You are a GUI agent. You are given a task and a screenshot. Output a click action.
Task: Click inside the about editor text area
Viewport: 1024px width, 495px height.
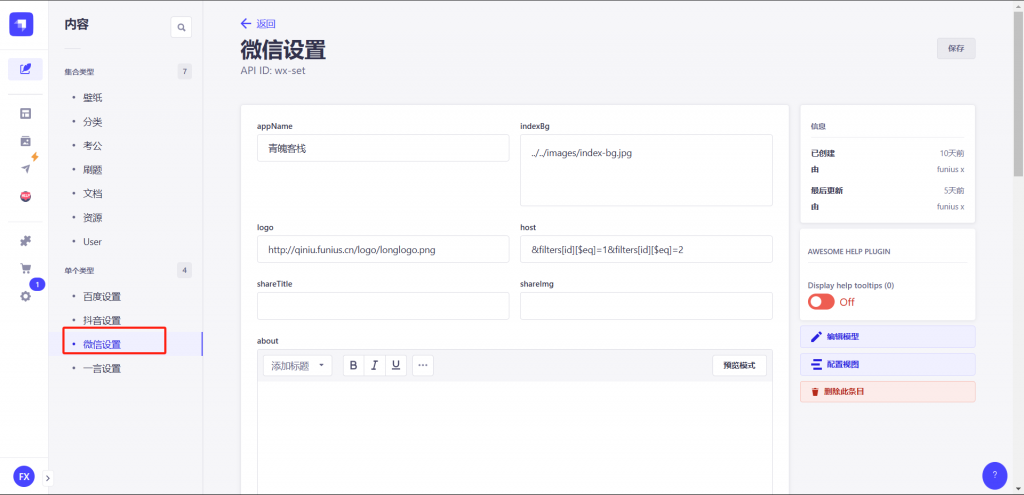515,438
